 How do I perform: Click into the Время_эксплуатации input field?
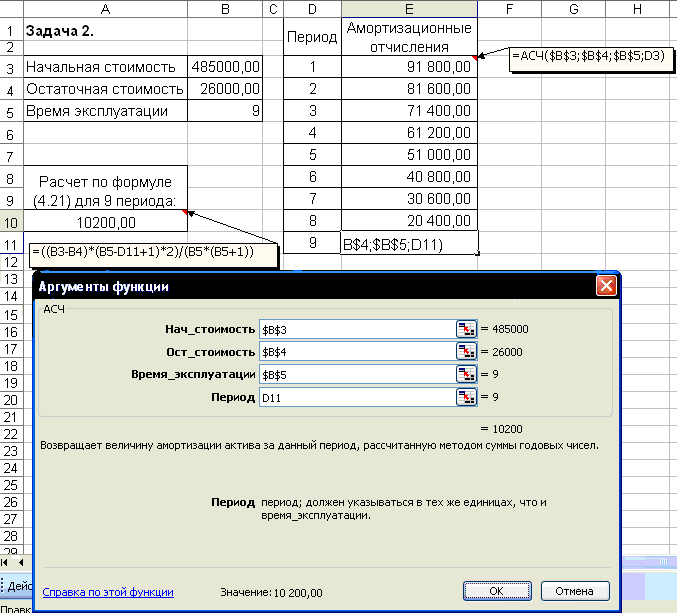click(357, 374)
